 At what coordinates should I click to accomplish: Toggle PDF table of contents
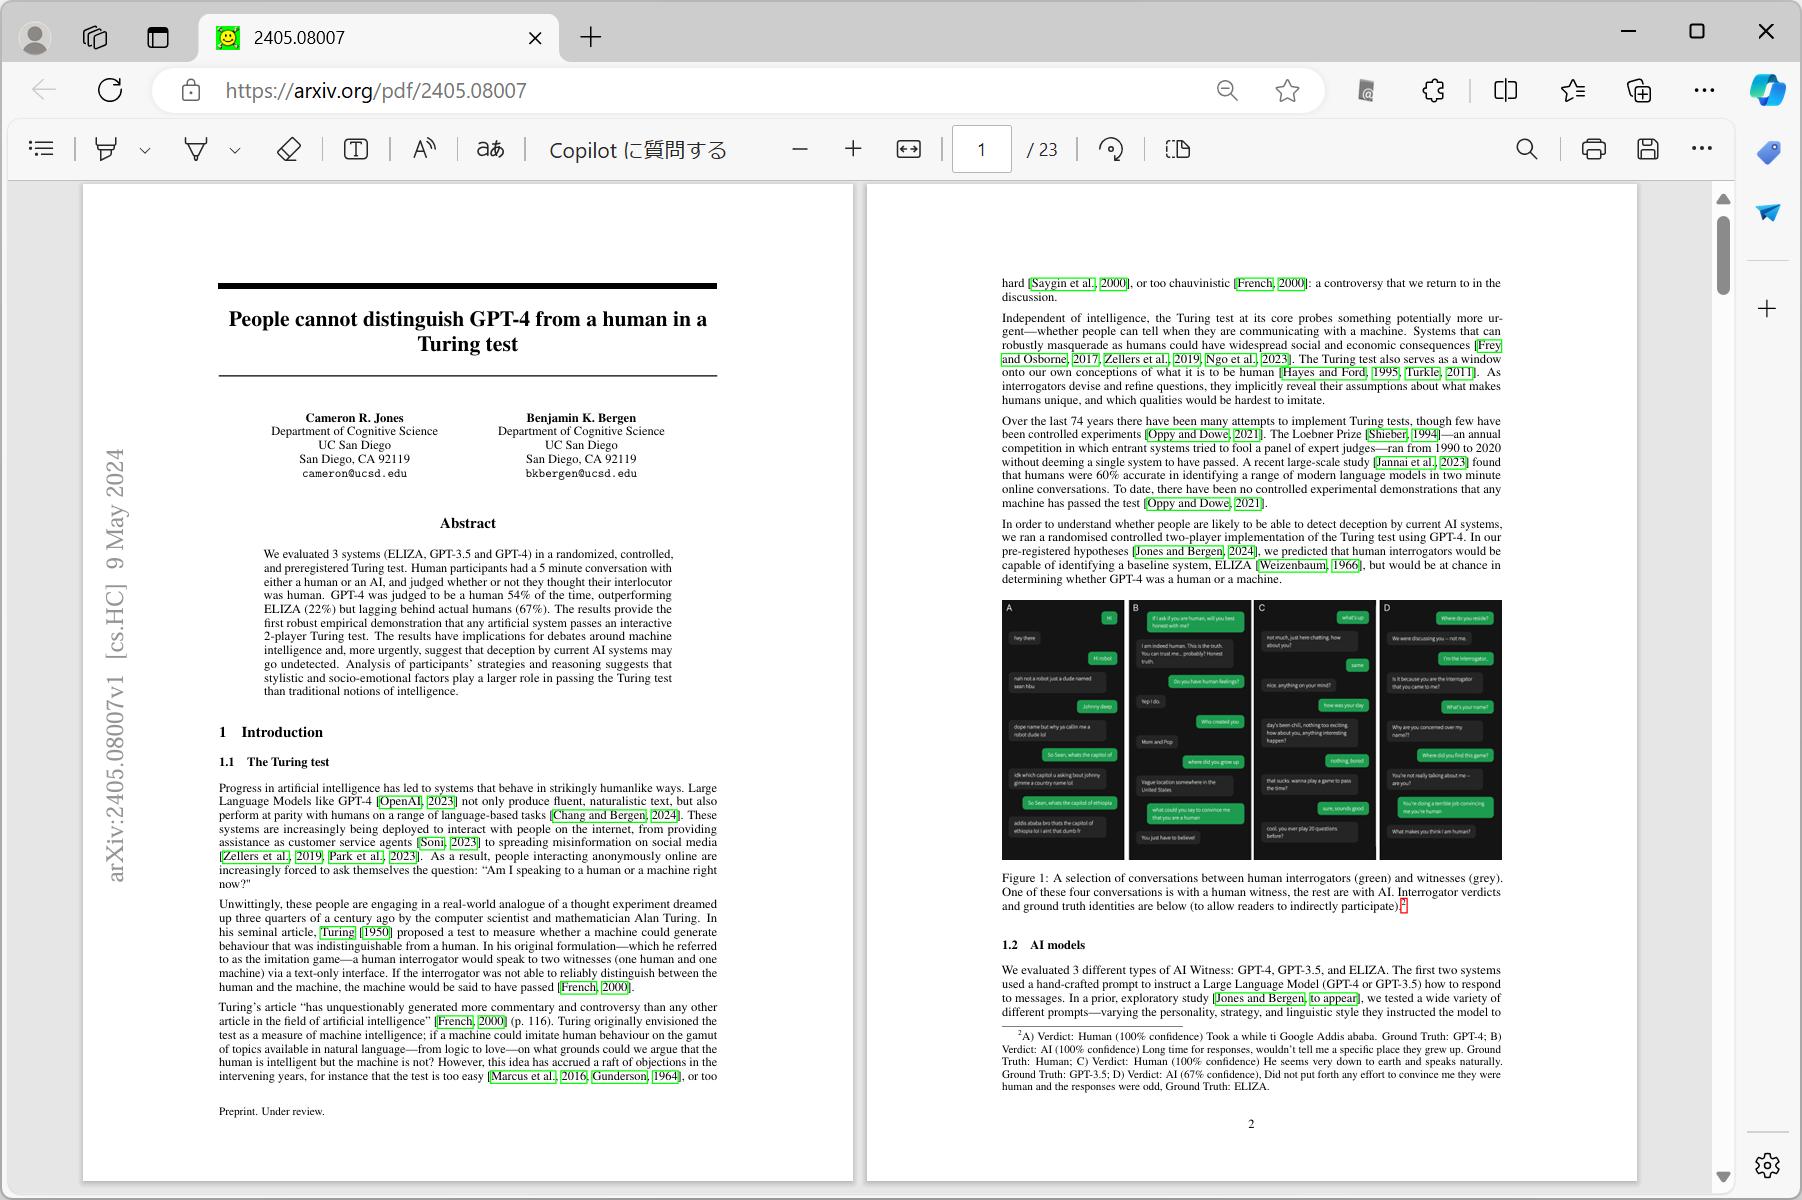41,149
